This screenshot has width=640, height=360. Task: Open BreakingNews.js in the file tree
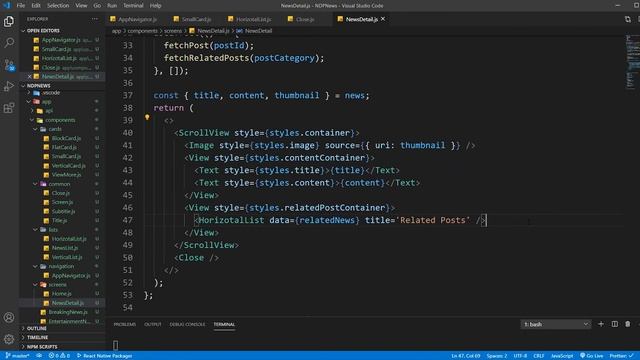pos(68,312)
